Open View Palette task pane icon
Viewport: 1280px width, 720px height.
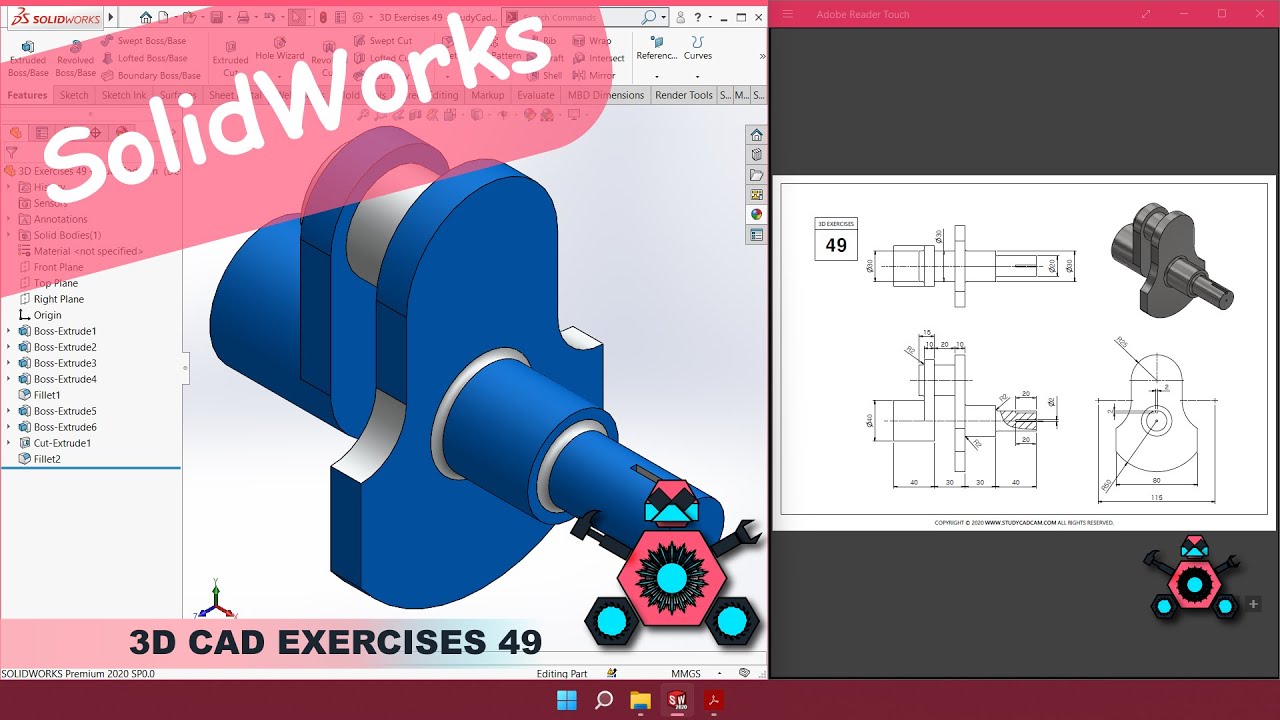756,195
